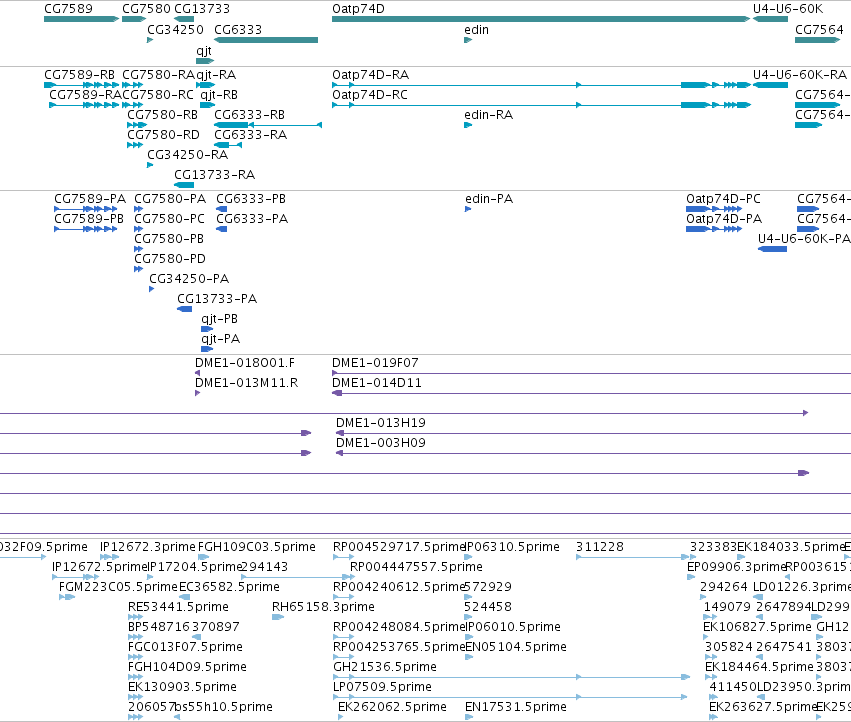Select EST label RH65158.3prime
This screenshot has height=722, width=851.
point(323,607)
